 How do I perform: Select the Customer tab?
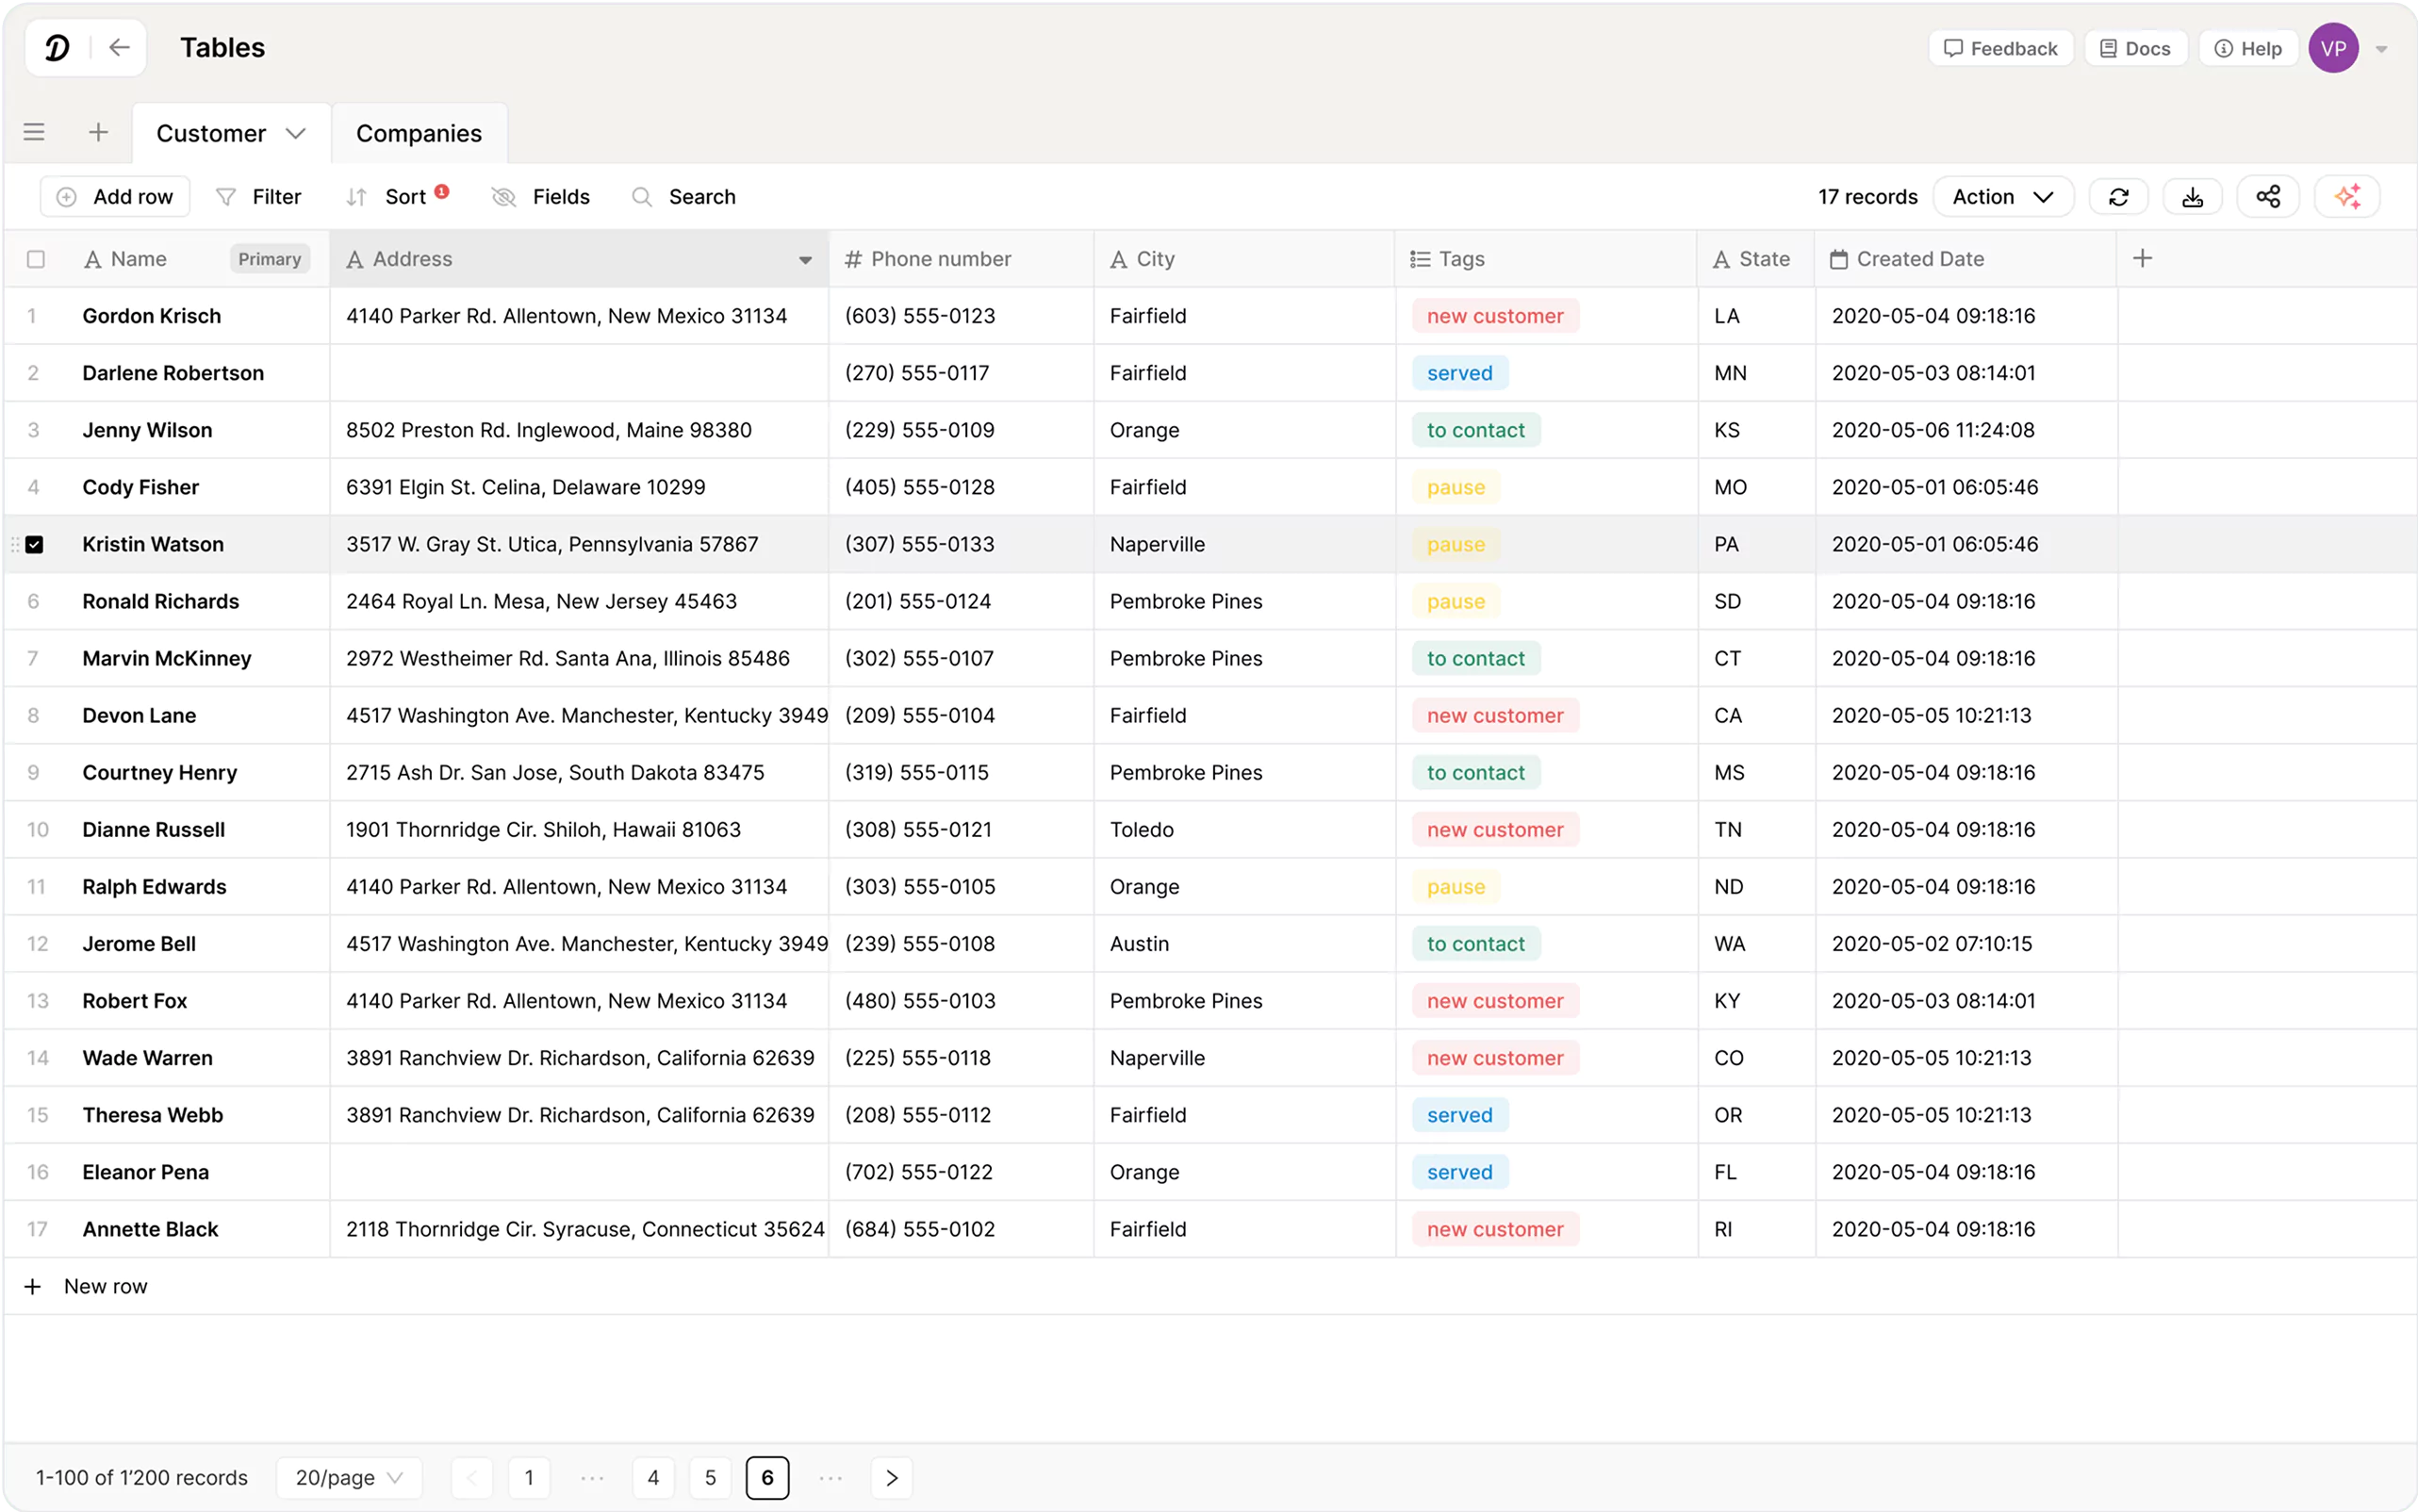click(x=211, y=133)
